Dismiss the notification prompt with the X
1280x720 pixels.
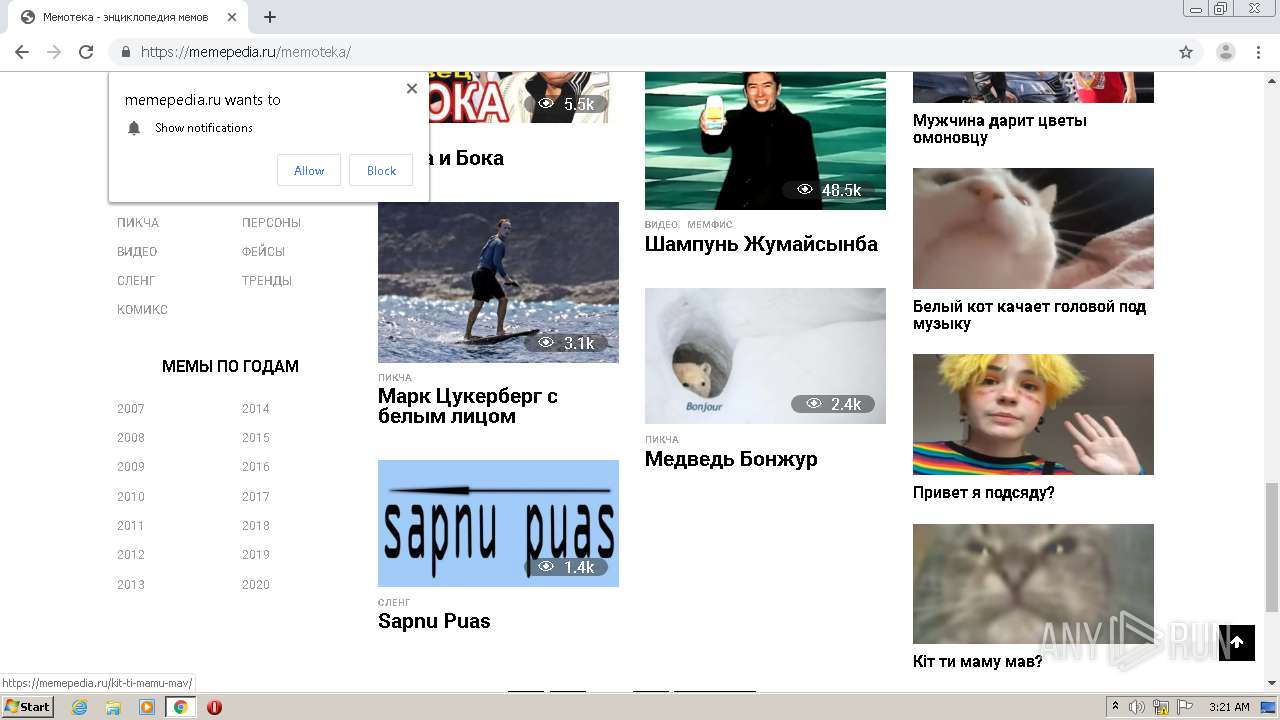[412, 88]
